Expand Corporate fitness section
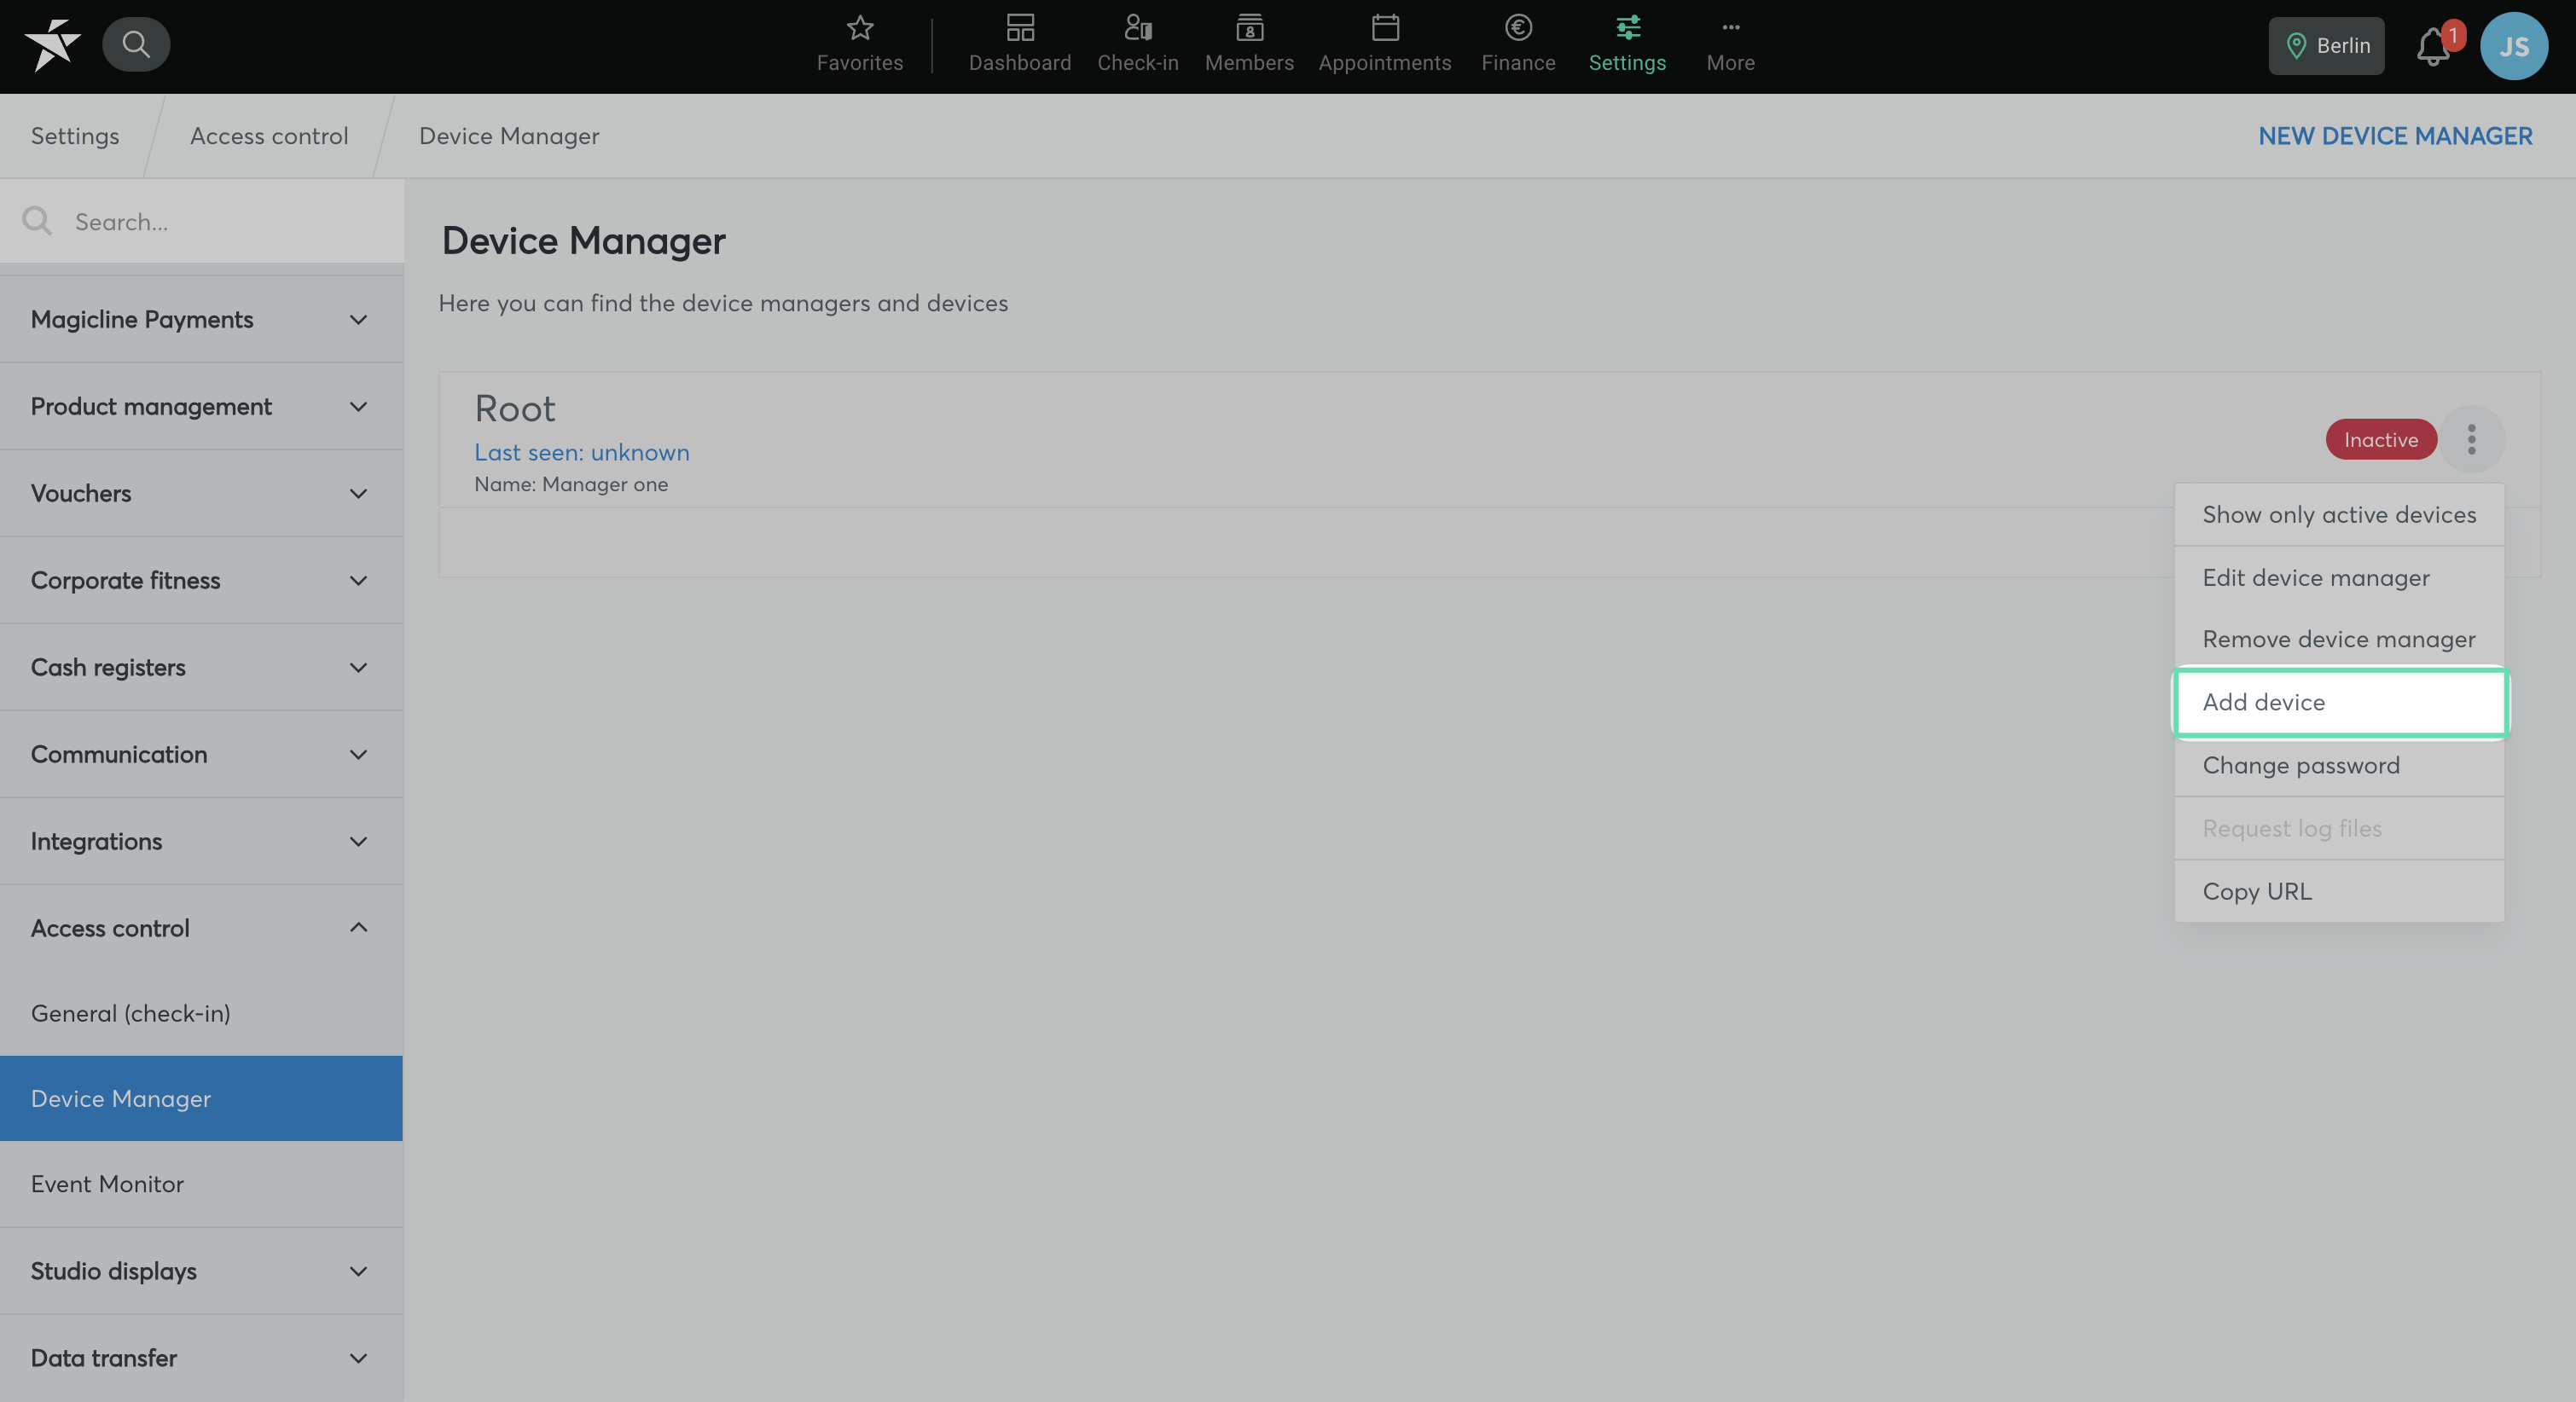The height and width of the screenshot is (1402, 2576). (201, 580)
